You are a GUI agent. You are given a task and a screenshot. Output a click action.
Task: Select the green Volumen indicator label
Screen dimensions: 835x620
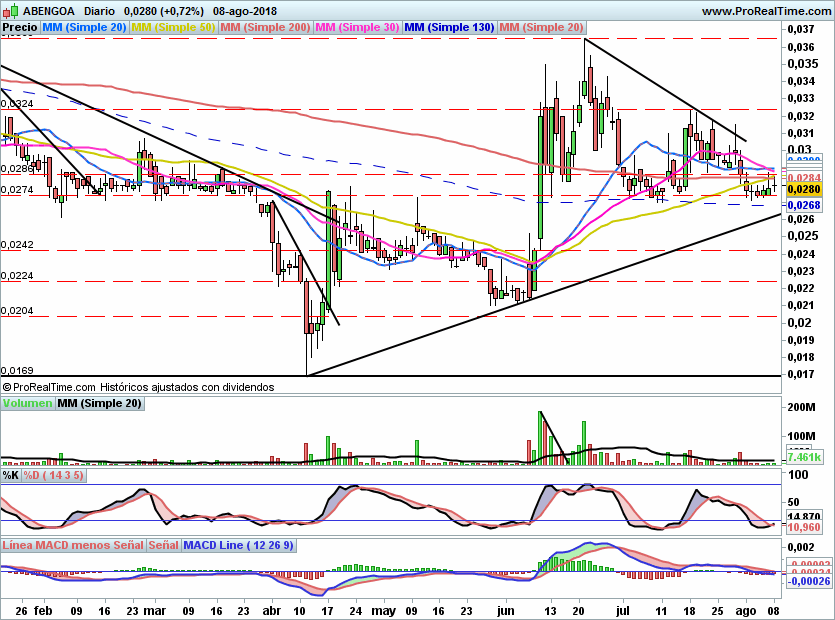(x=28, y=403)
